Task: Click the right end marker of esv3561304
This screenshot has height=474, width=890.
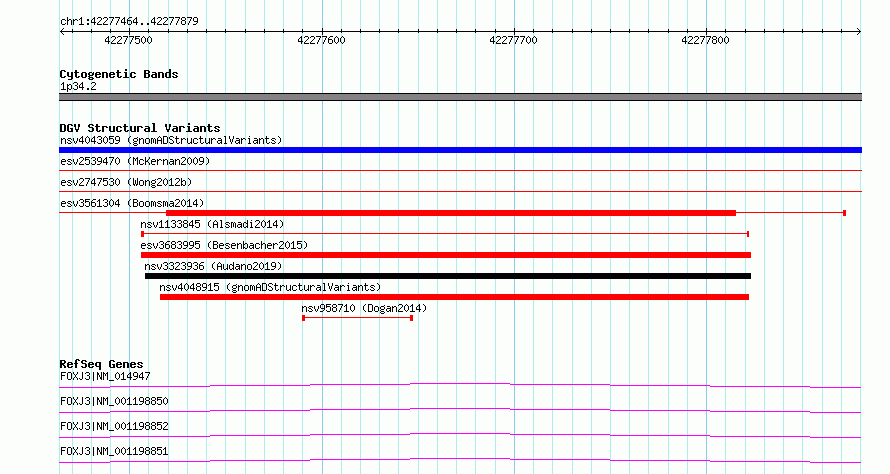Action: click(845, 213)
